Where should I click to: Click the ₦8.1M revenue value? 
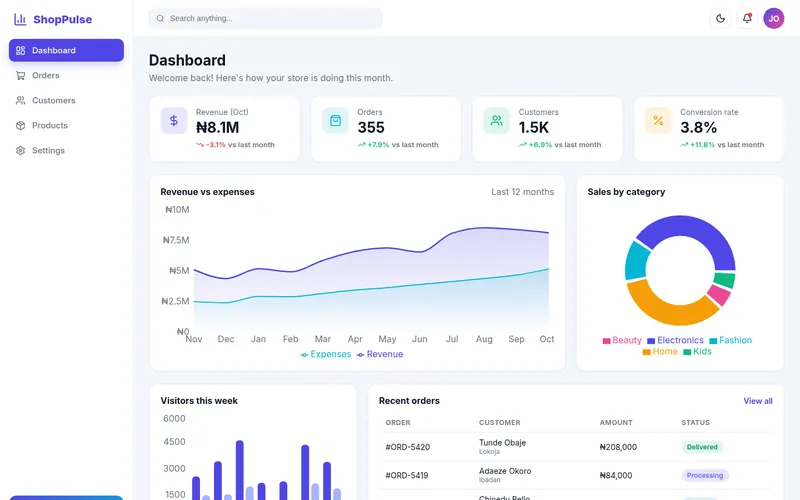pos(217,128)
